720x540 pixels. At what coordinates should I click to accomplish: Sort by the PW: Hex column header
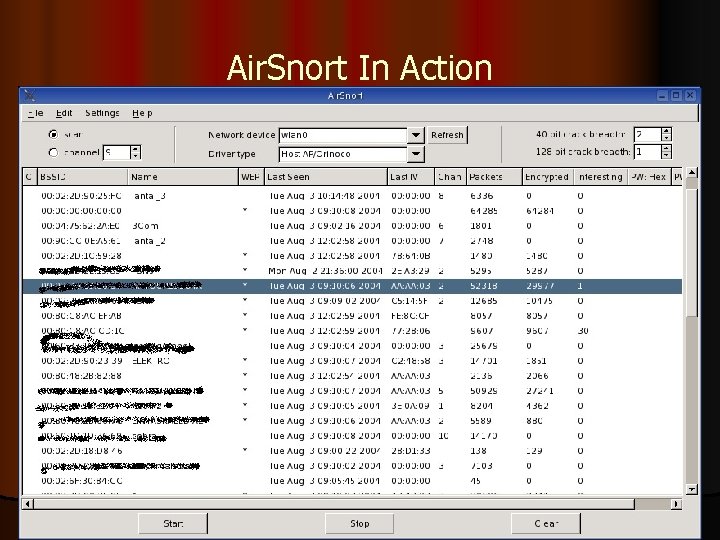click(x=649, y=177)
